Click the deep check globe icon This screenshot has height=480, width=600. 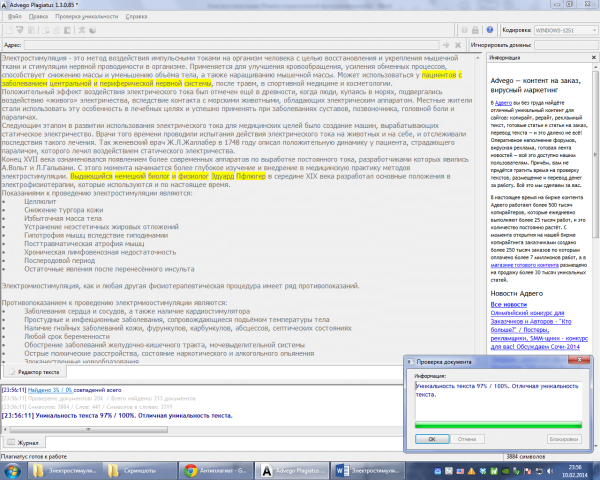[x=92, y=30]
